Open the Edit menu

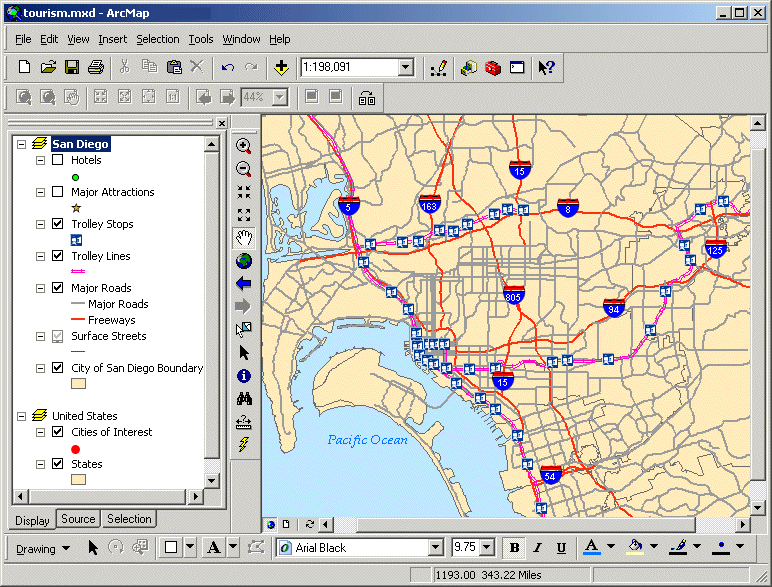click(49, 39)
